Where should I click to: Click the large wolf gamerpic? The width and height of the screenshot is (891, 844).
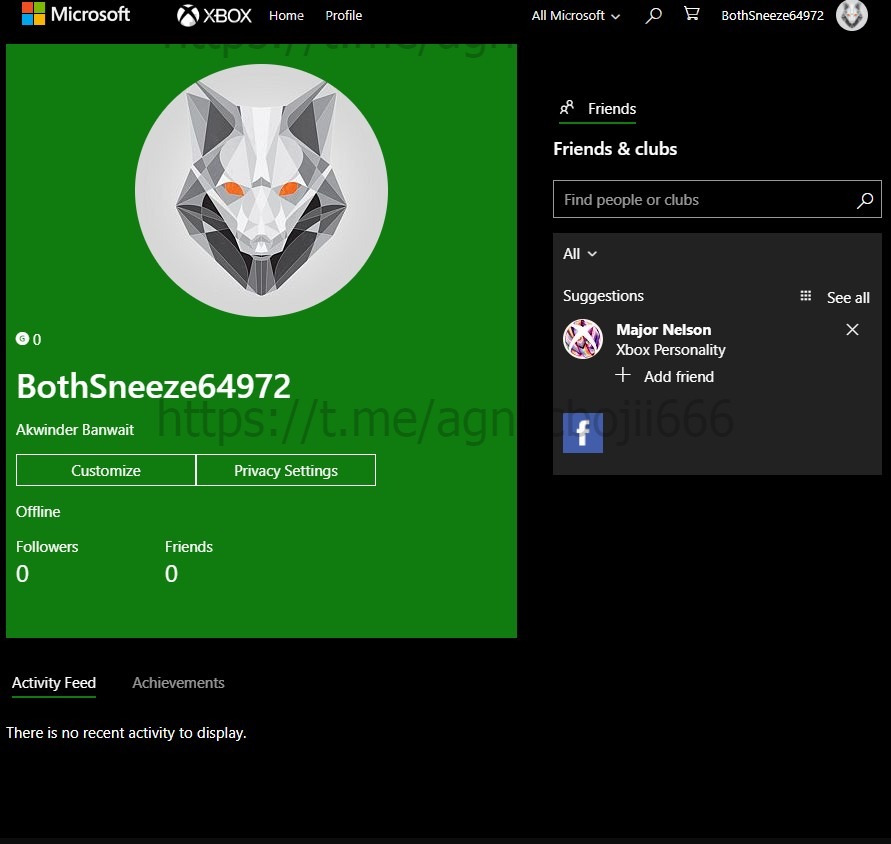tap(261, 190)
